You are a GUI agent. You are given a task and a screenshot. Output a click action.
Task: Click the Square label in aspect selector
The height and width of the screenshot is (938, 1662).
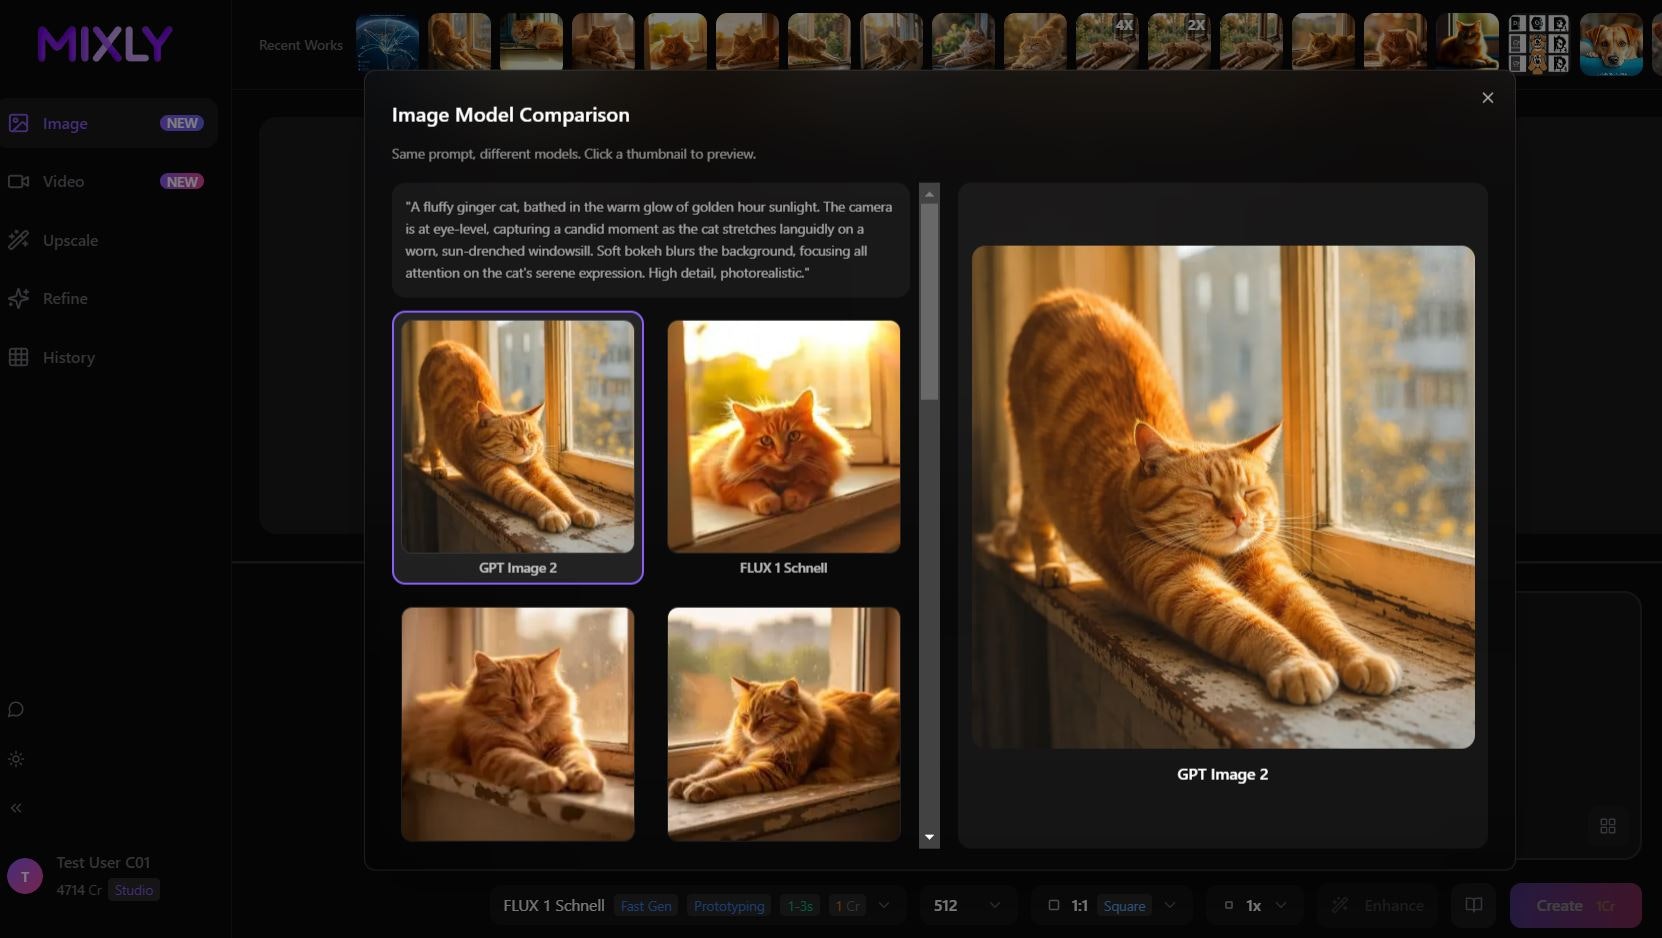click(x=1124, y=906)
